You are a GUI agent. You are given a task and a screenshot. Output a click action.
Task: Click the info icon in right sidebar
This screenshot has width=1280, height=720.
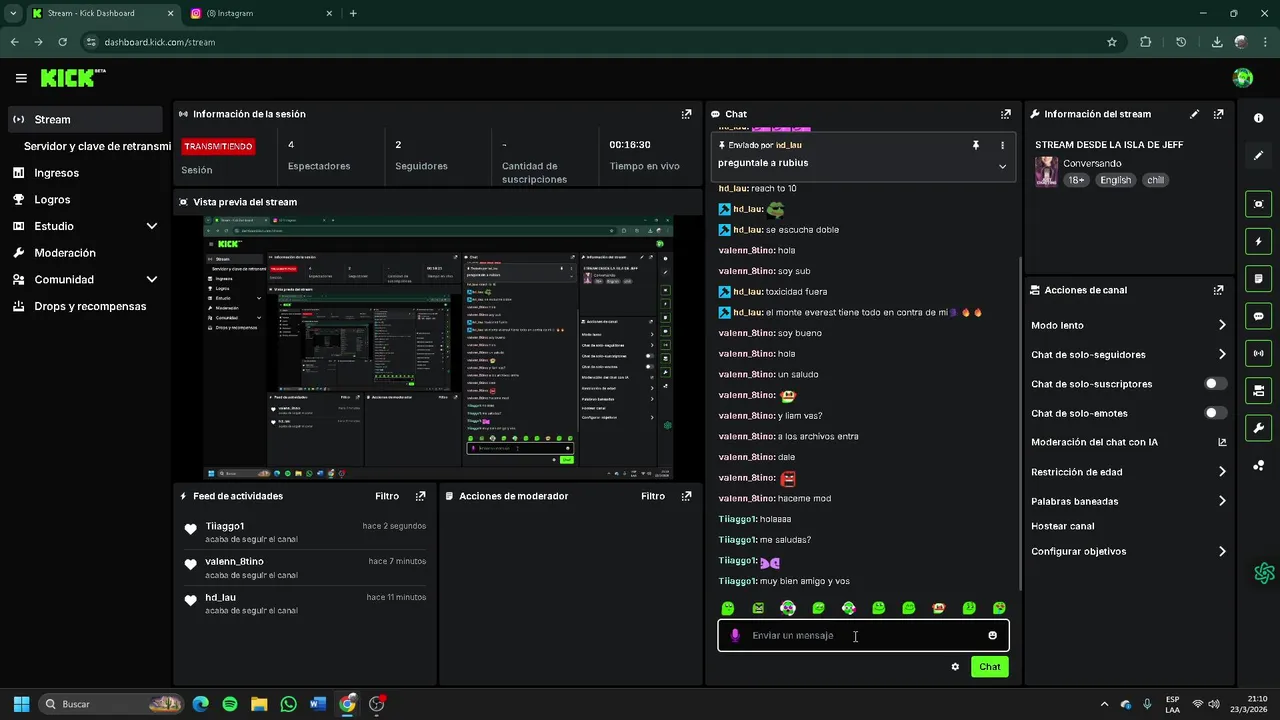click(1258, 118)
